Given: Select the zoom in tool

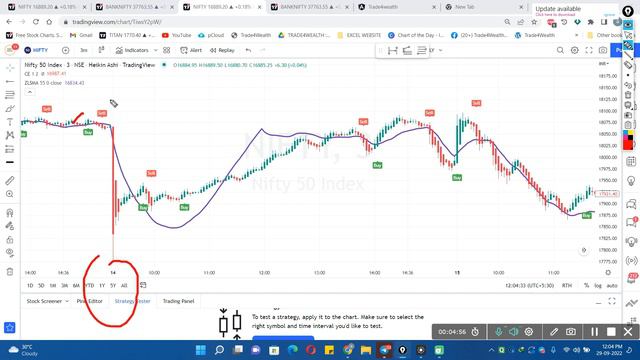Looking at the screenshot, I should point(10,194).
